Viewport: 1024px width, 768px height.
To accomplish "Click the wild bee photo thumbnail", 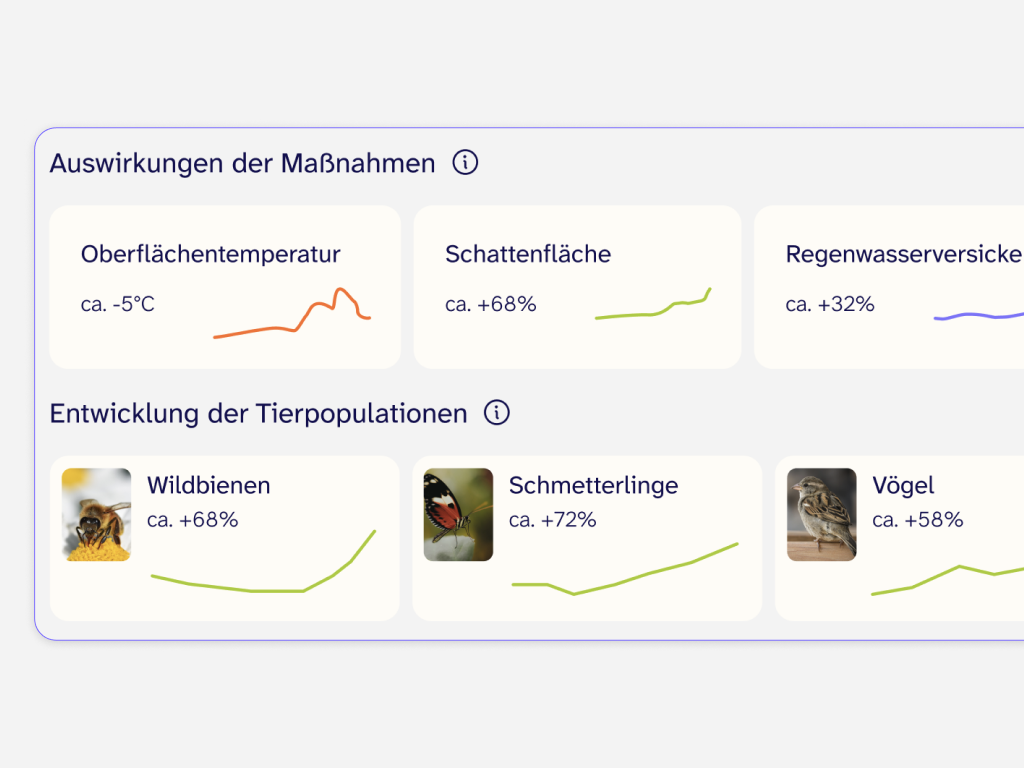I will pyautogui.click(x=97, y=515).
